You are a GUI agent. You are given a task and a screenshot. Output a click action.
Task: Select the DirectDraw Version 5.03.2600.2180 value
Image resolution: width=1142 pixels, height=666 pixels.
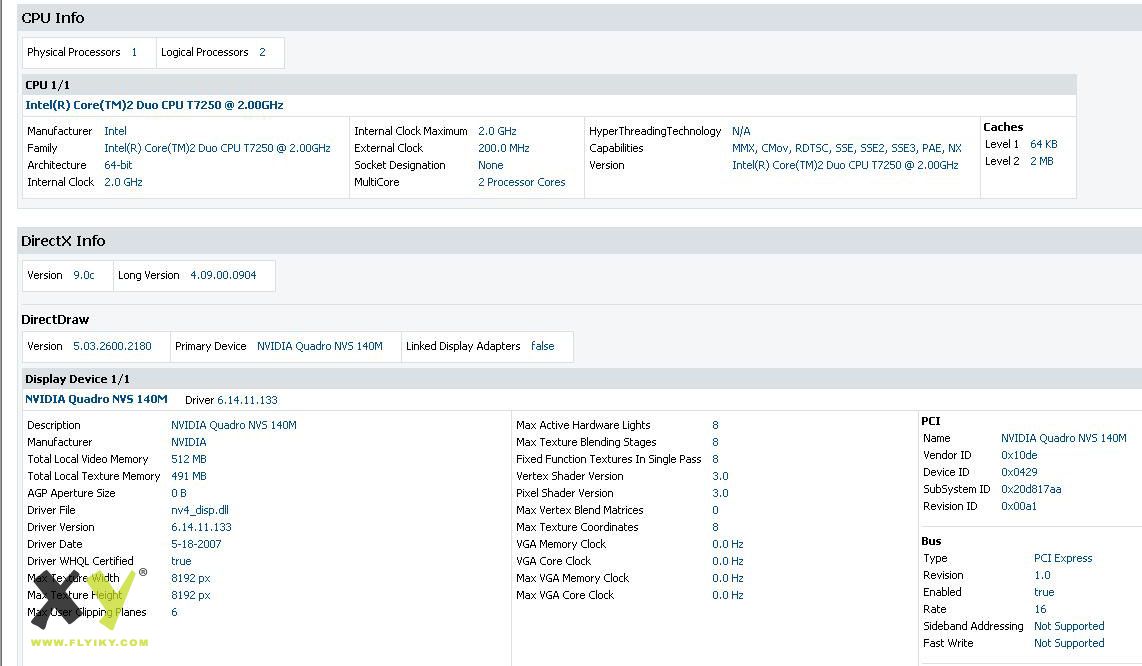click(112, 346)
